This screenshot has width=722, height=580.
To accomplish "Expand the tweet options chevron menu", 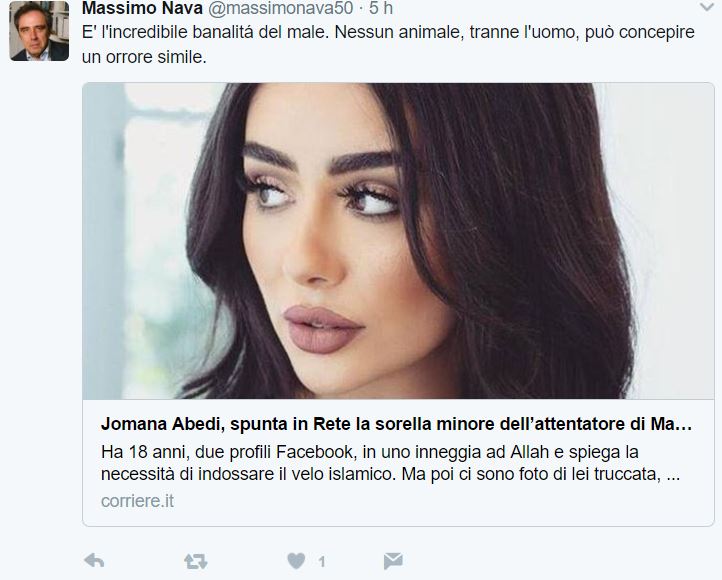I will coord(707,7).
